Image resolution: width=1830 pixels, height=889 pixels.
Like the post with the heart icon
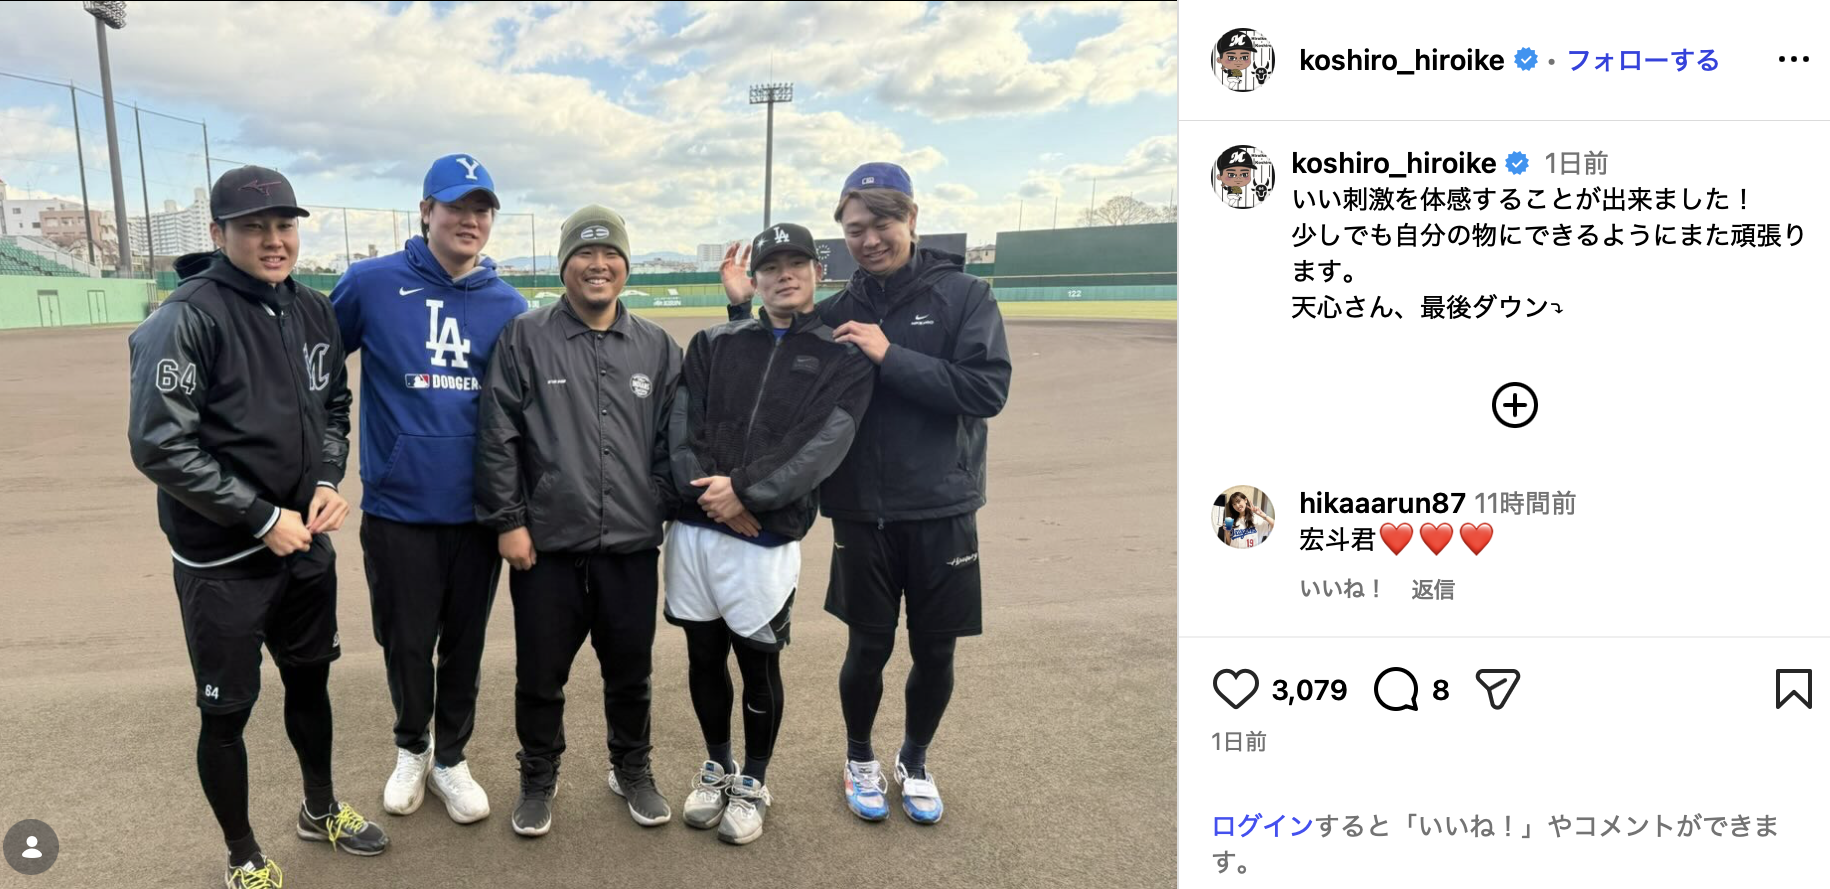[1235, 690]
